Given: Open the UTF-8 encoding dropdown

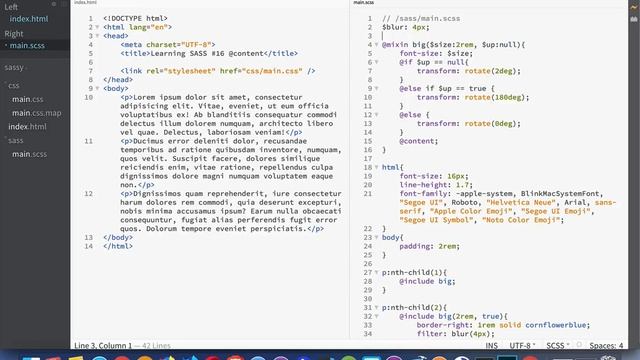Looking at the screenshot, I should point(522,346).
